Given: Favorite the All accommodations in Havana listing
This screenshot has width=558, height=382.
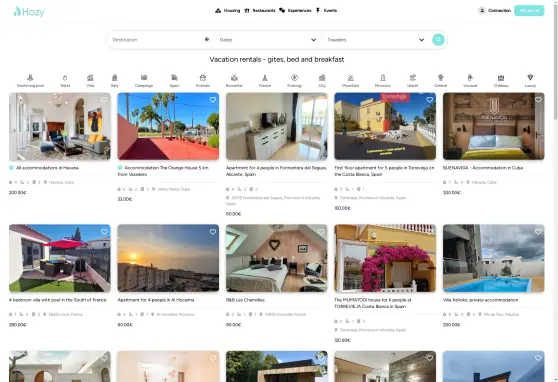Looking at the screenshot, I should pyautogui.click(x=104, y=100).
